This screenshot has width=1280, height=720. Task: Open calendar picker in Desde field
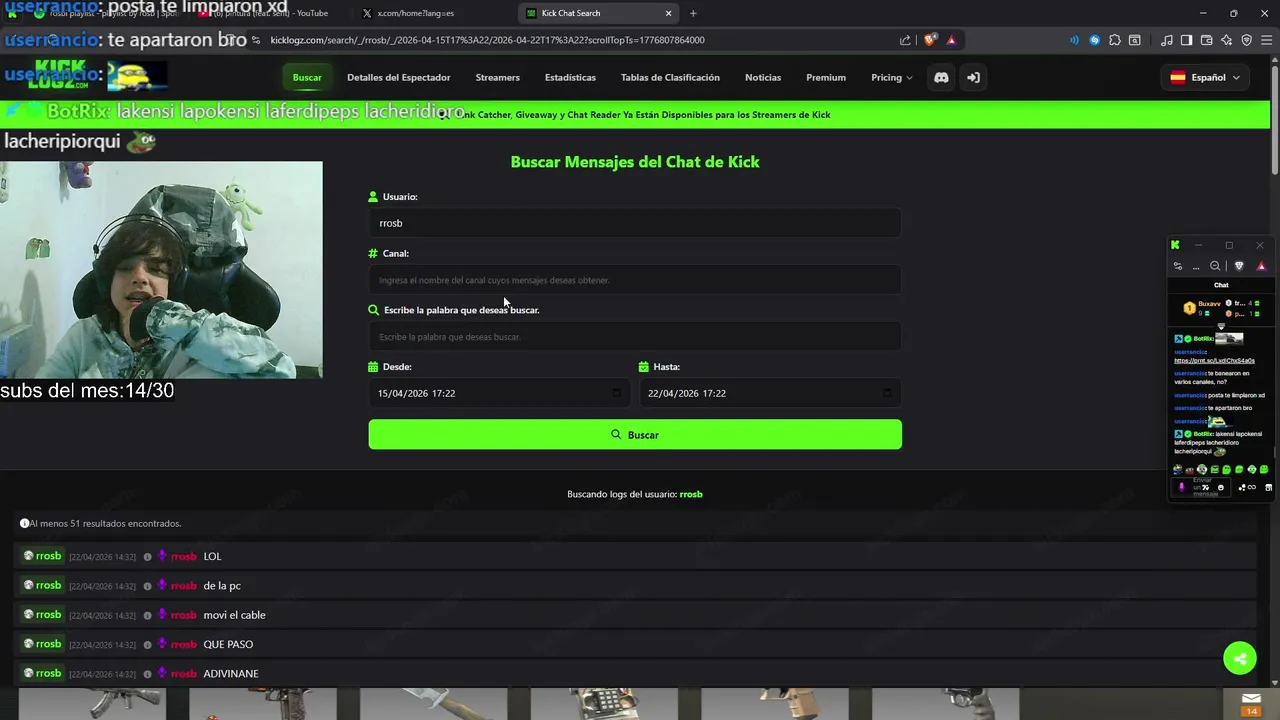pyautogui.click(x=617, y=393)
